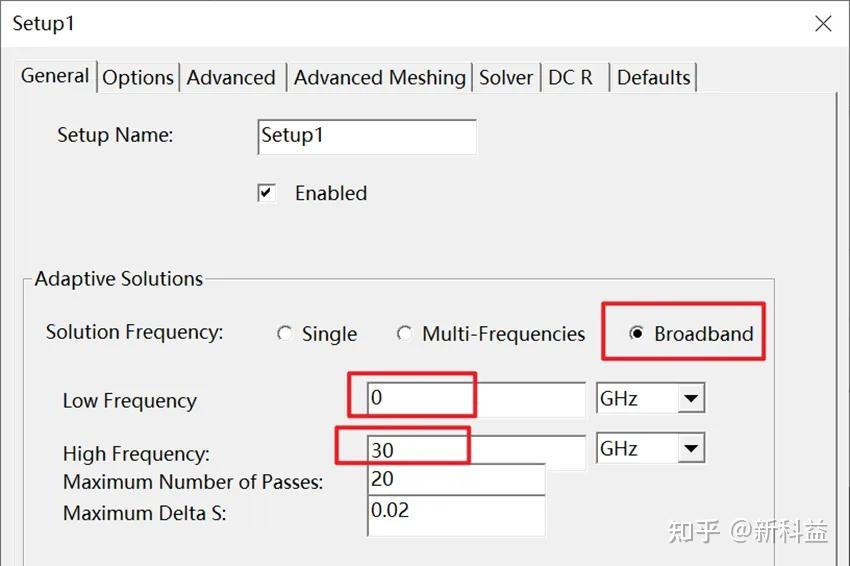Click the Setup Name text field
This screenshot has width=850, height=566.
(x=367, y=137)
